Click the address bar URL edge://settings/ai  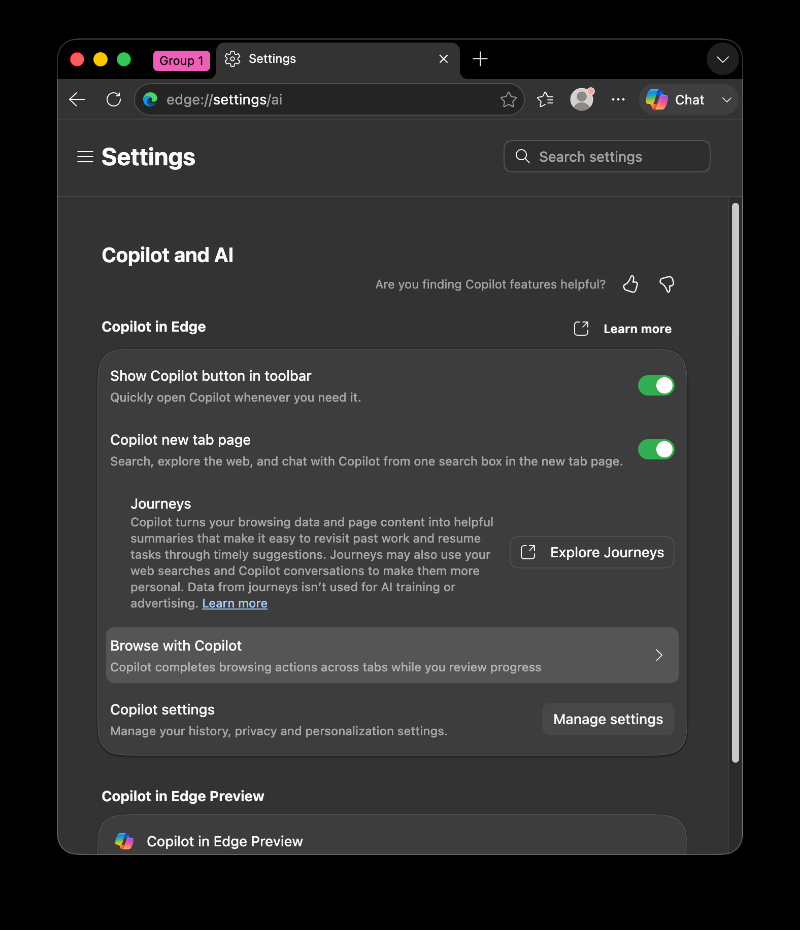pos(224,100)
